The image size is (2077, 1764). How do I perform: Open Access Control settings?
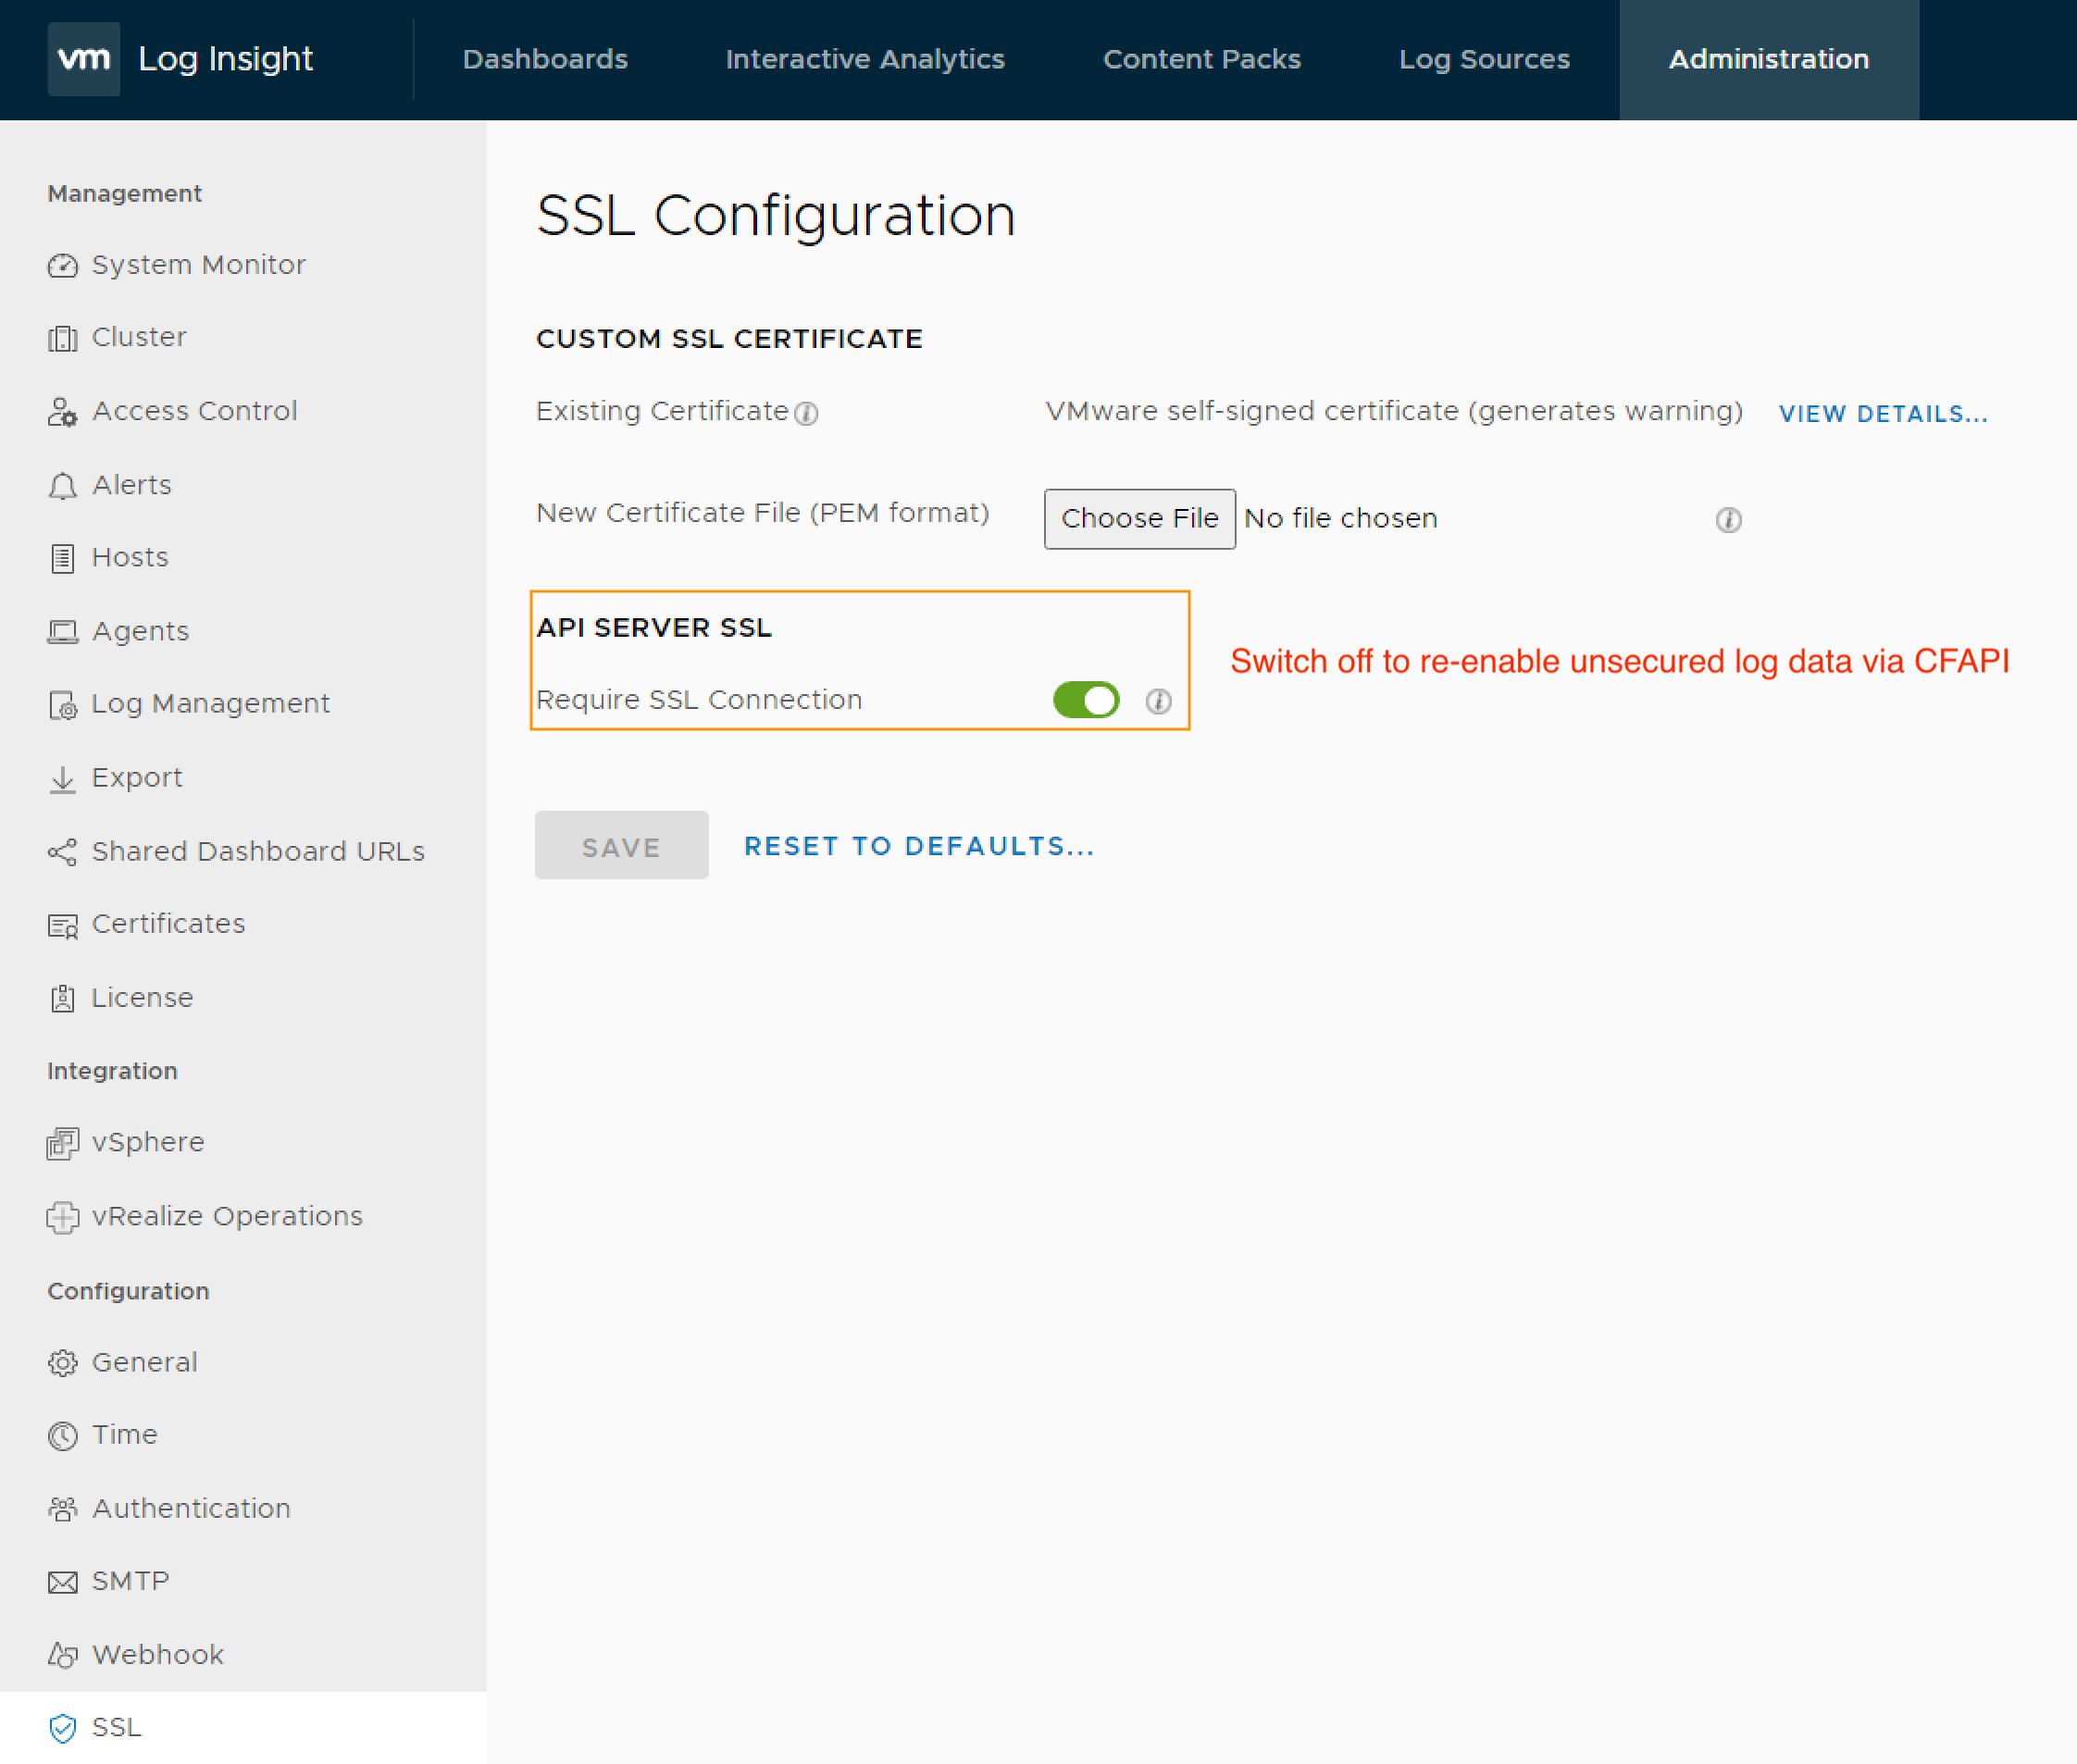[195, 411]
